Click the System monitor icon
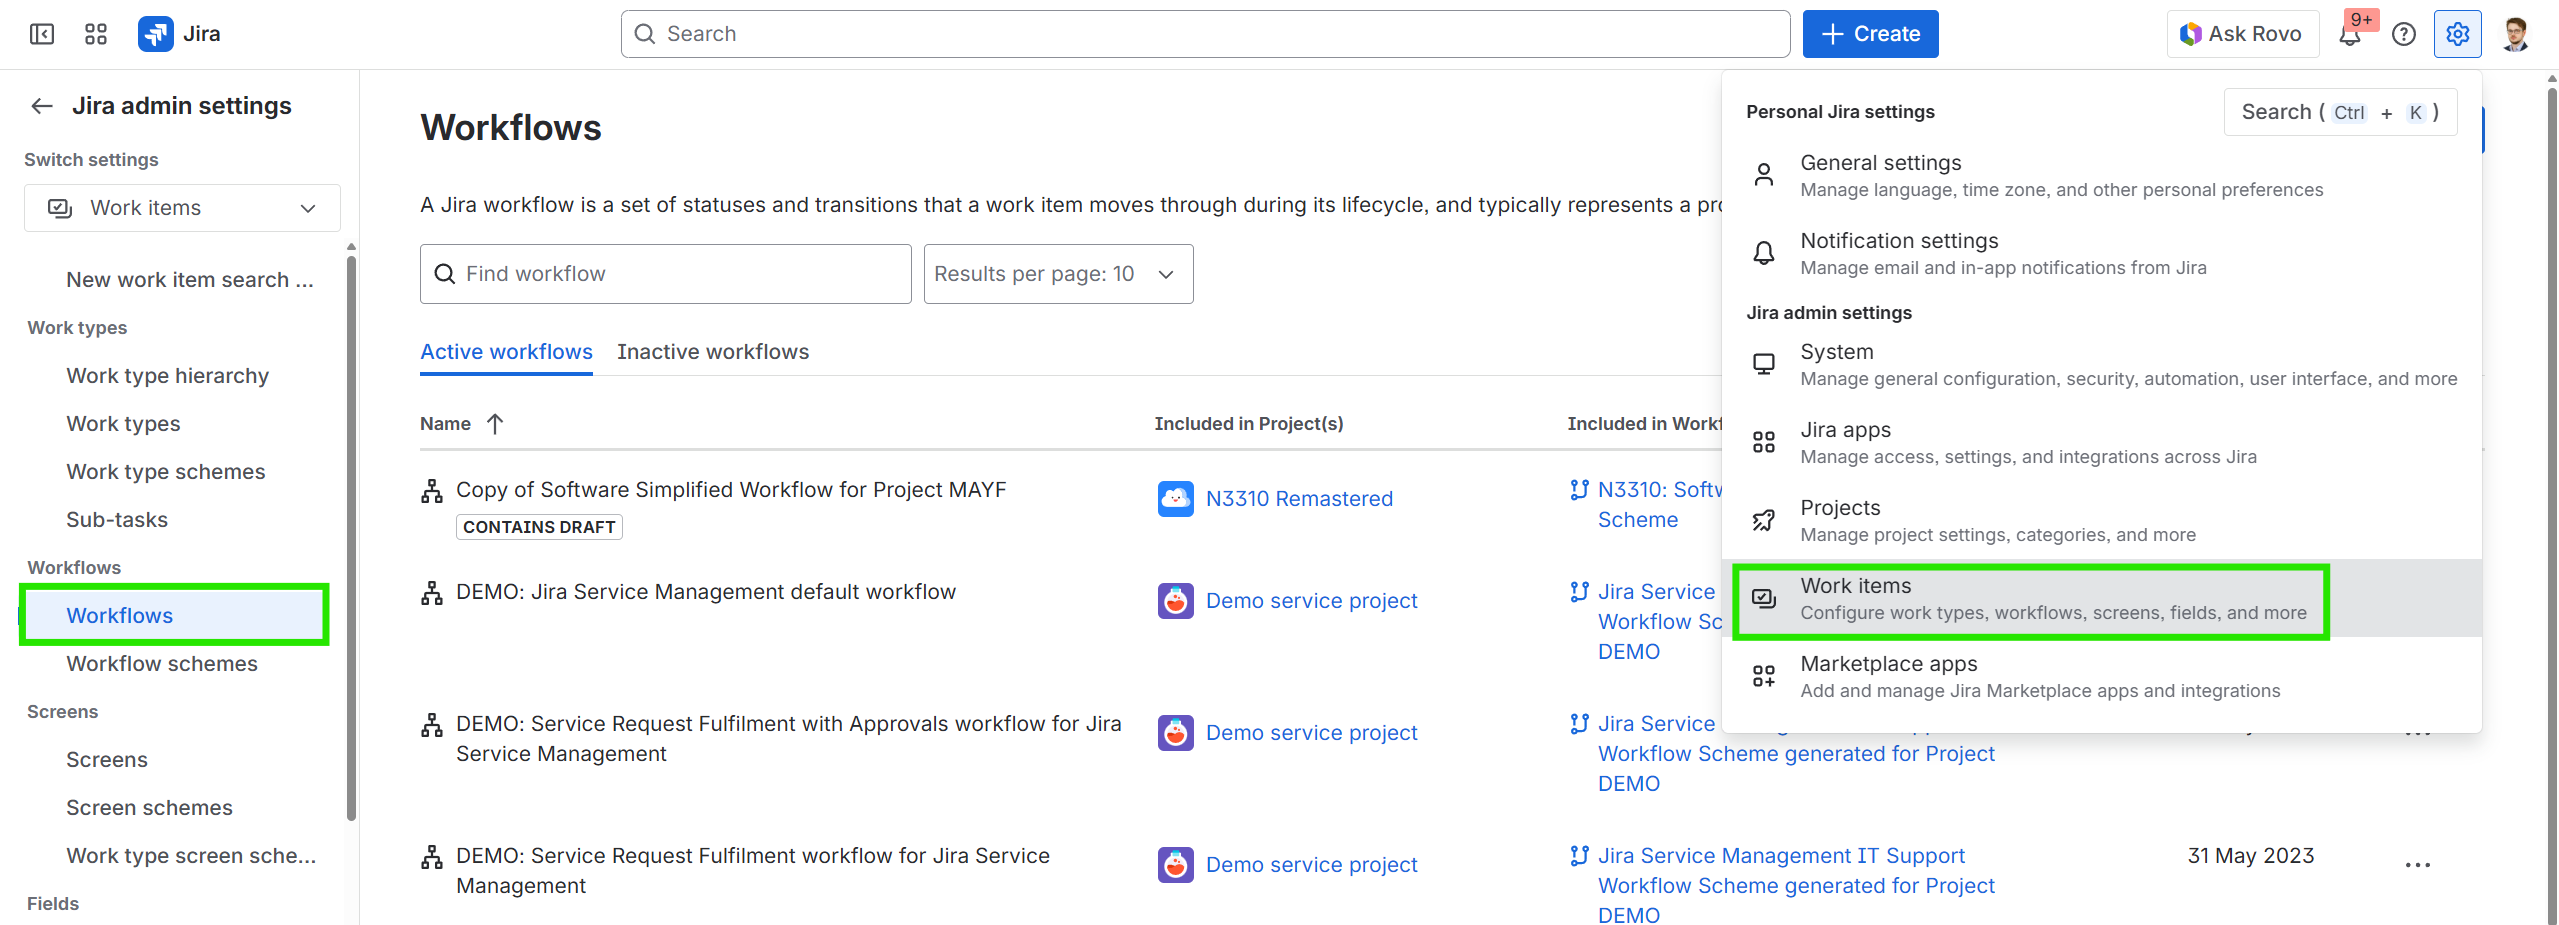Image resolution: width=2559 pixels, height=925 pixels. [x=1764, y=364]
